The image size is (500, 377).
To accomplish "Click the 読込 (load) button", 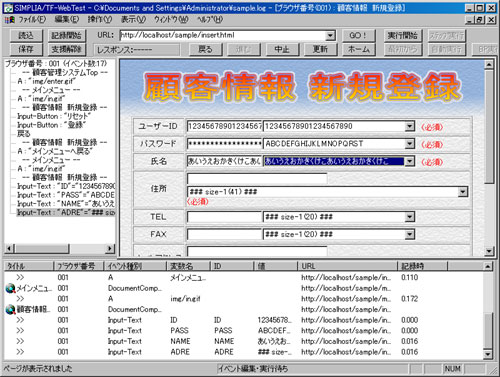I will 26,35.
